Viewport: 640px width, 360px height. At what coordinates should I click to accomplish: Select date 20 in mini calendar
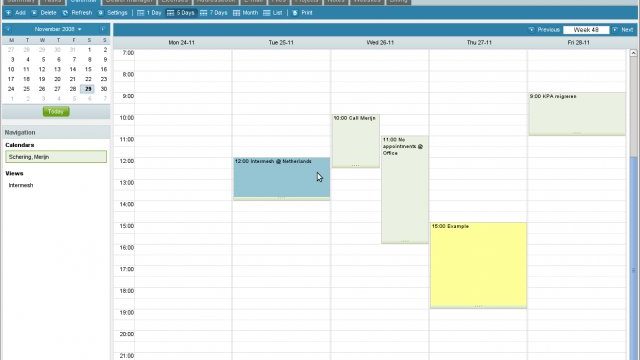(x=57, y=79)
